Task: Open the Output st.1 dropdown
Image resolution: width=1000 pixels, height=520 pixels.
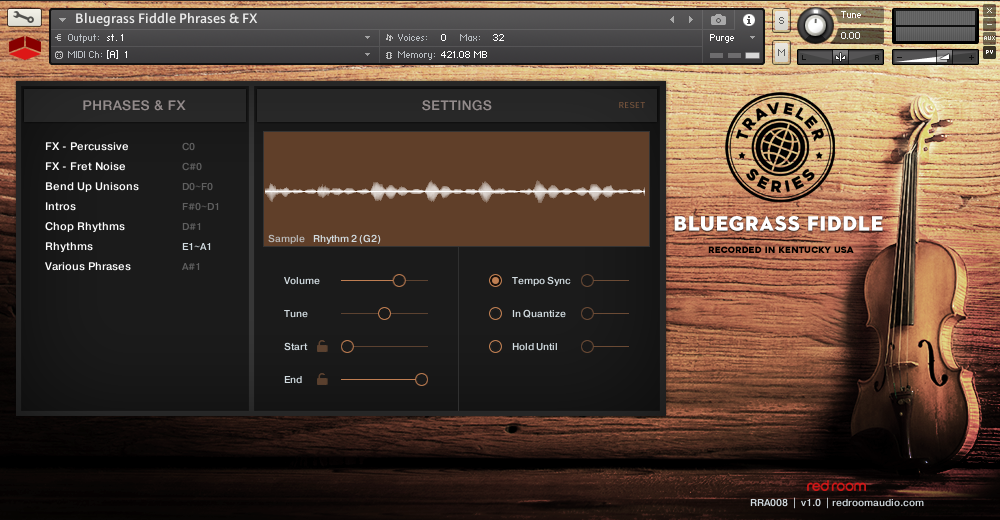Action: [x=367, y=38]
